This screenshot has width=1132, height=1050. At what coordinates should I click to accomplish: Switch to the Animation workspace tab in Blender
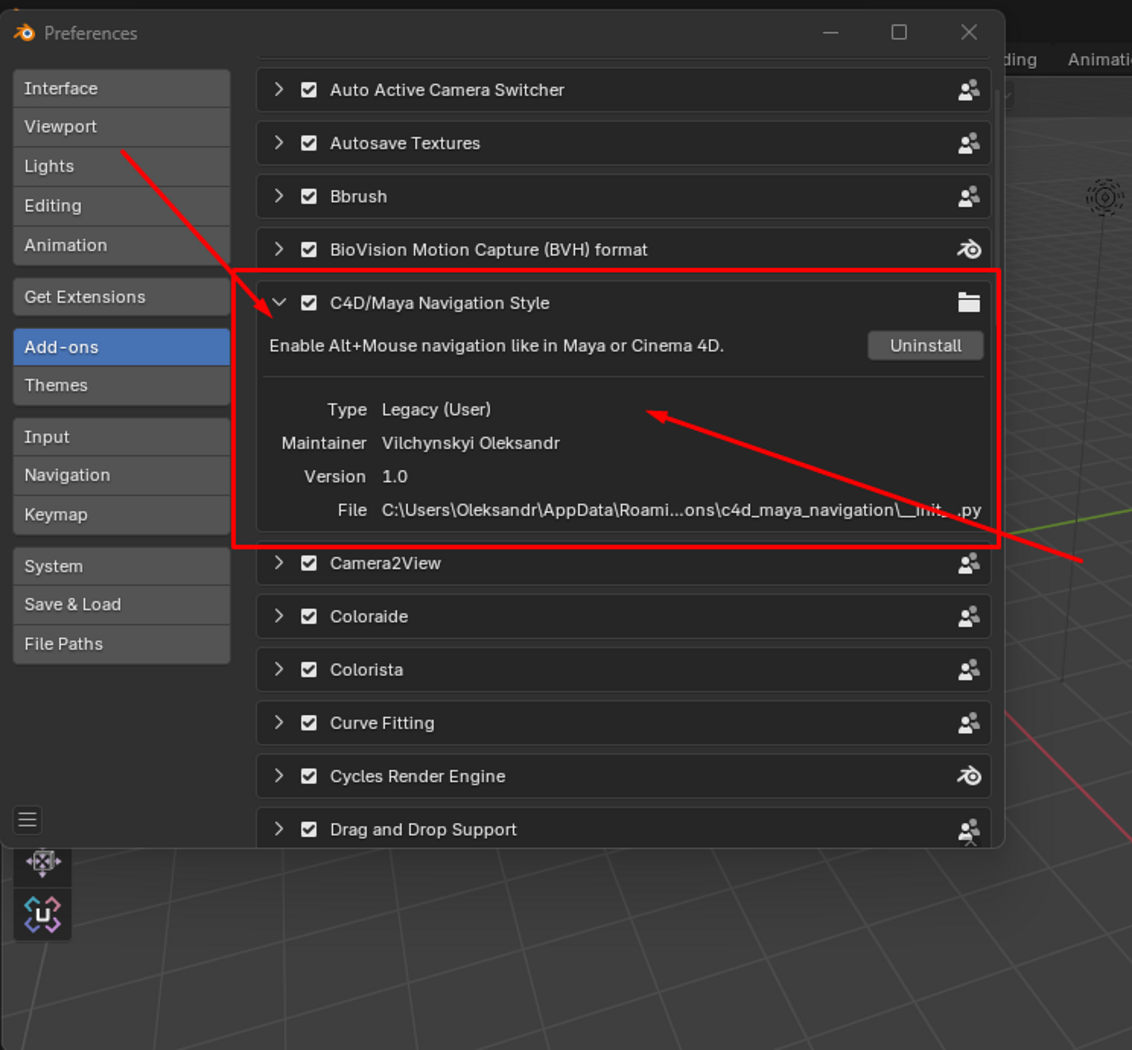(1100, 60)
